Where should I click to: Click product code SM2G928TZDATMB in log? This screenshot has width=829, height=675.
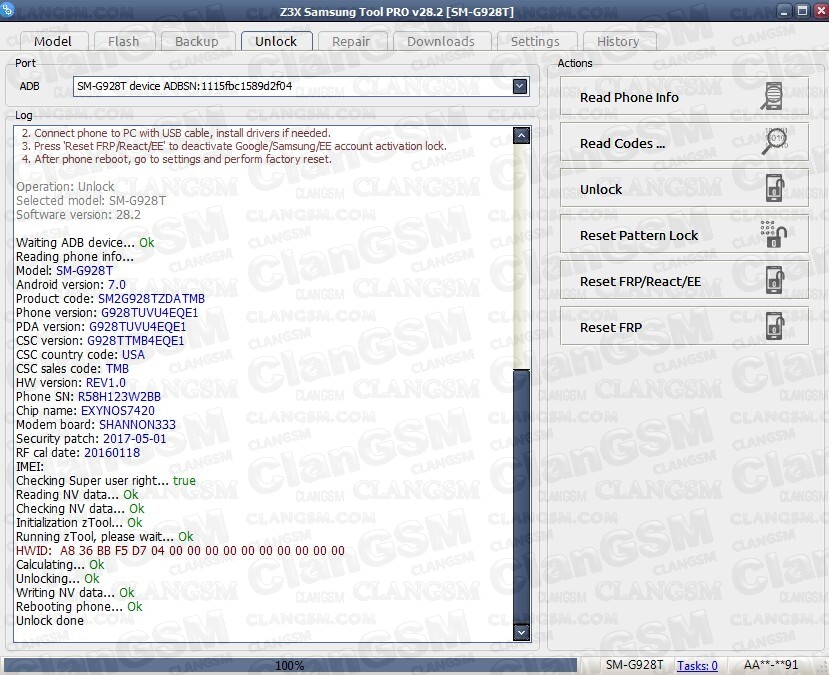click(151, 299)
